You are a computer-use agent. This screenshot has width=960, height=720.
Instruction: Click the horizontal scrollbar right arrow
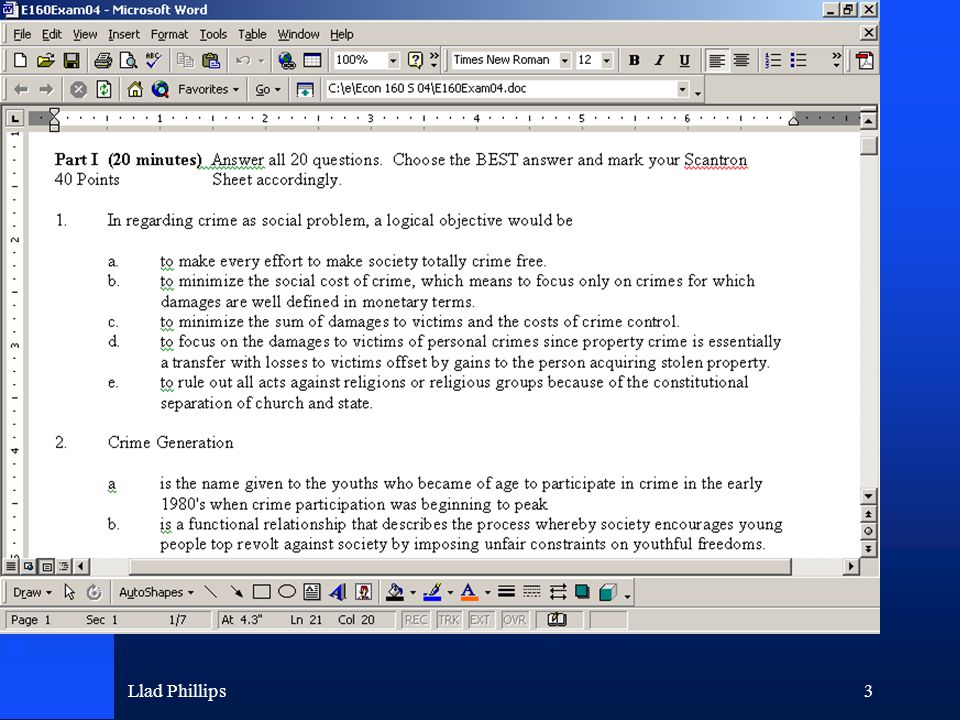850,566
